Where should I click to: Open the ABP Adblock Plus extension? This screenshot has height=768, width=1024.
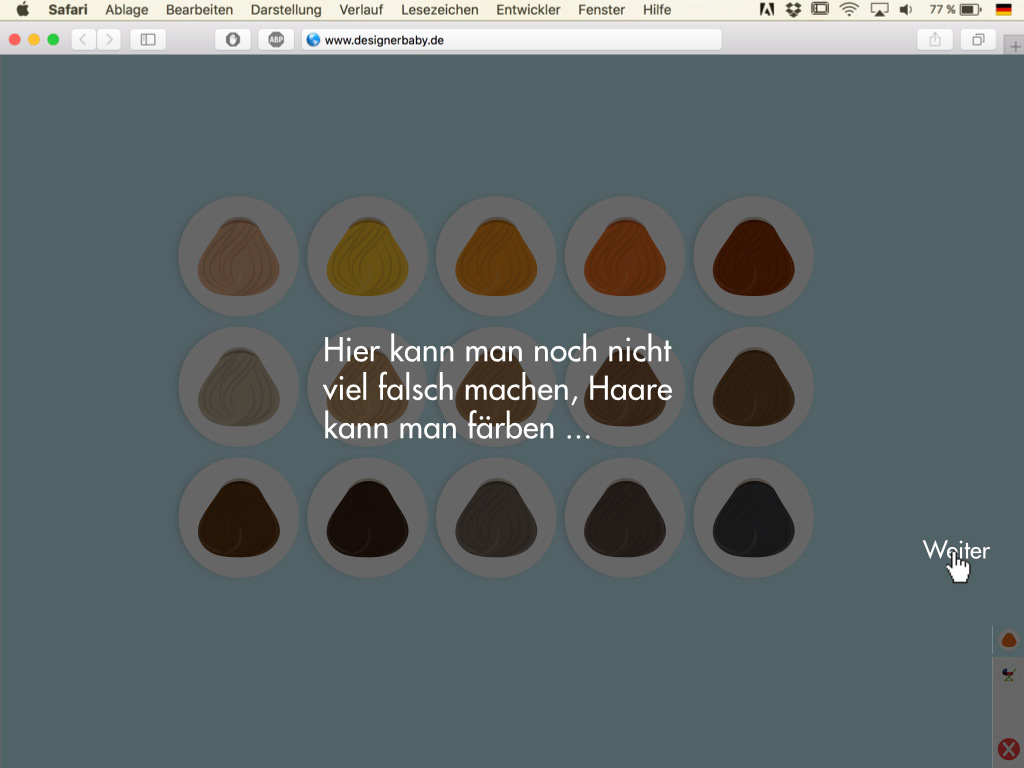pos(276,40)
